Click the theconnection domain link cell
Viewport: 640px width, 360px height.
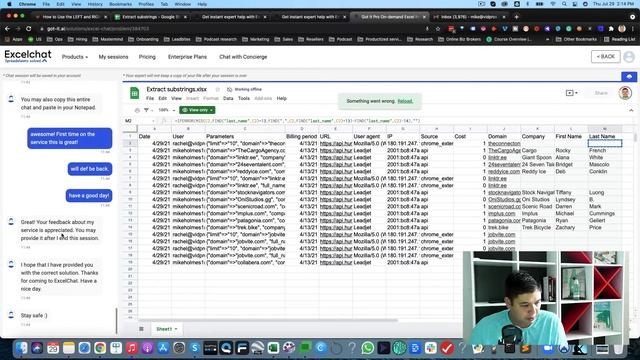[504, 144]
